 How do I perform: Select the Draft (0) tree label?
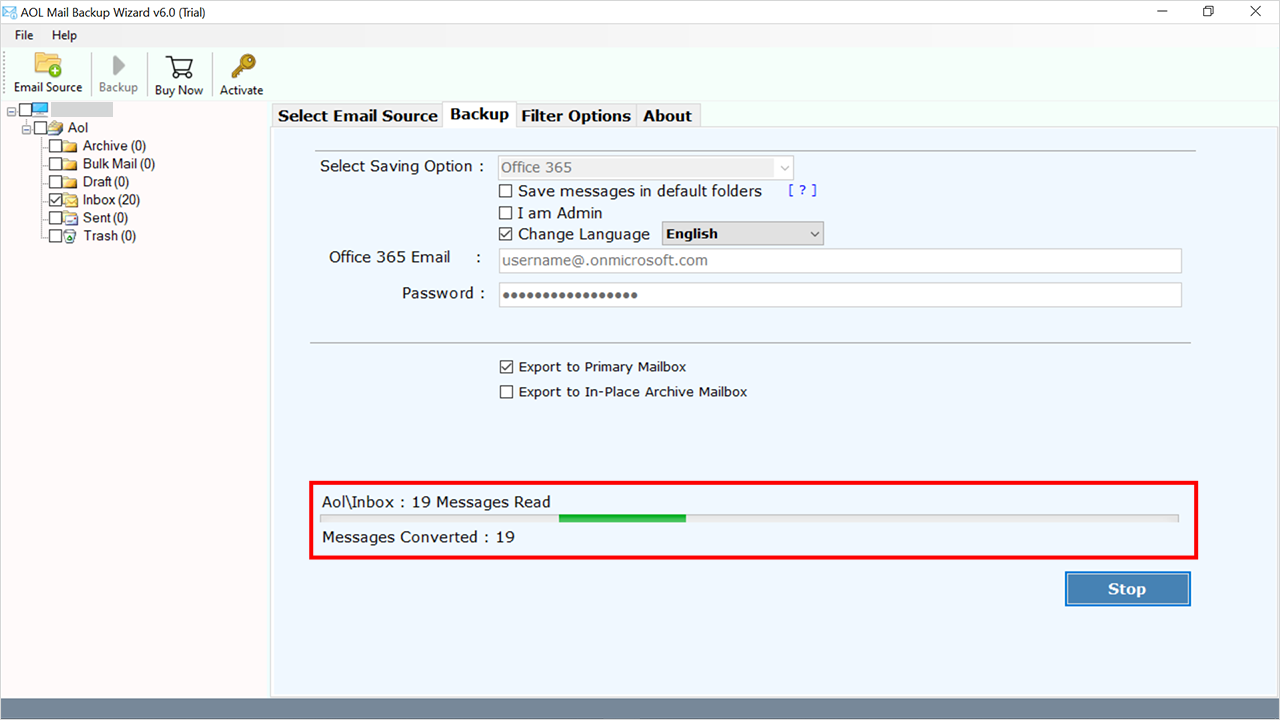(x=106, y=182)
